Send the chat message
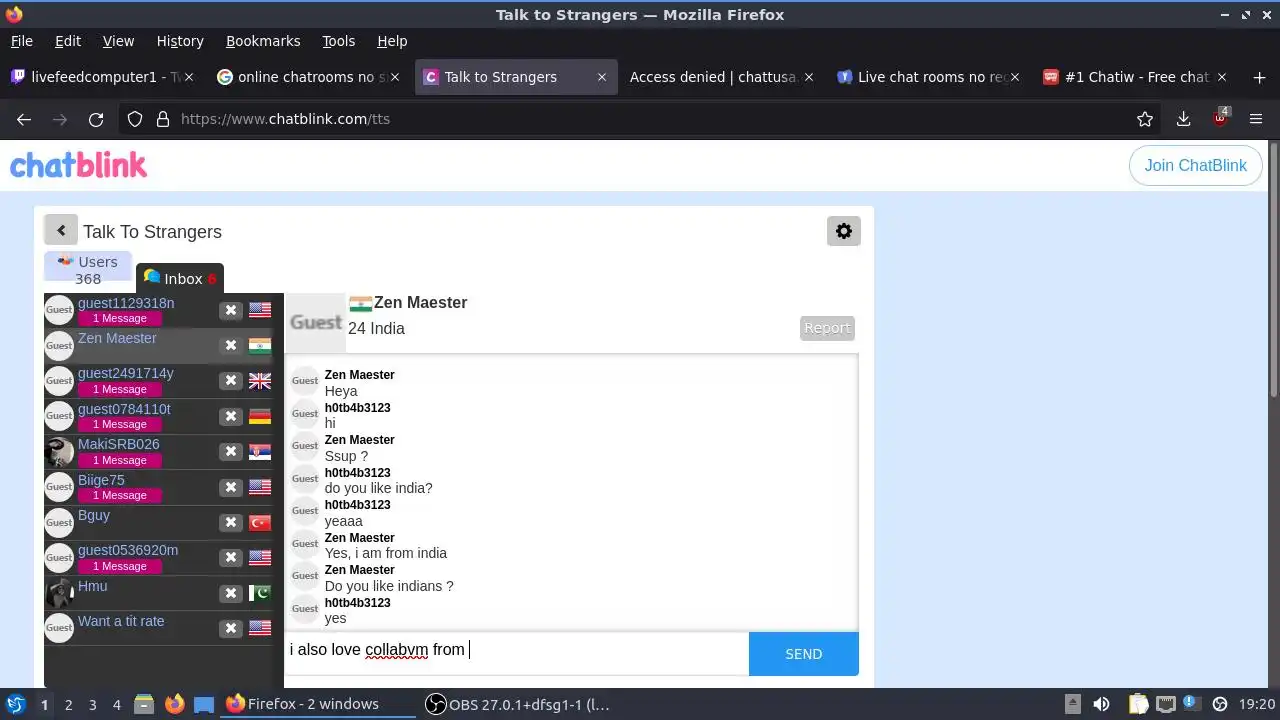This screenshot has width=1280, height=720. [x=803, y=654]
